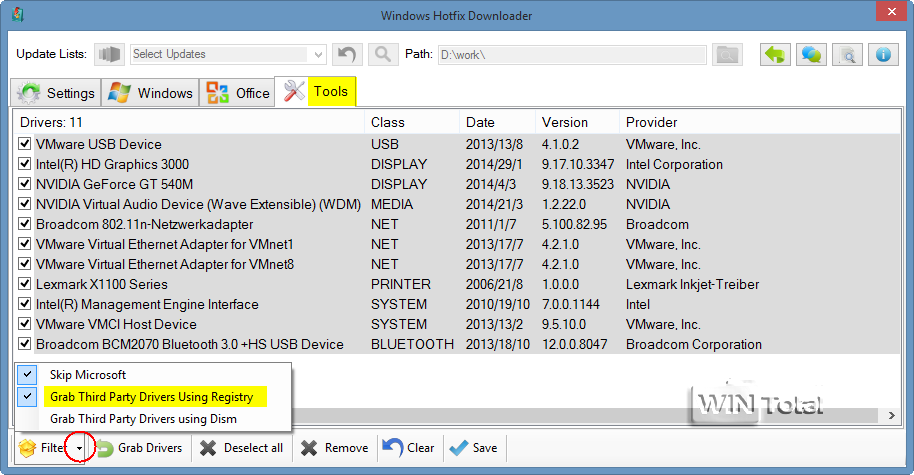Screen dimensions: 914x475
Task: Click the horizontal scrollbar track
Action: coord(583,416)
